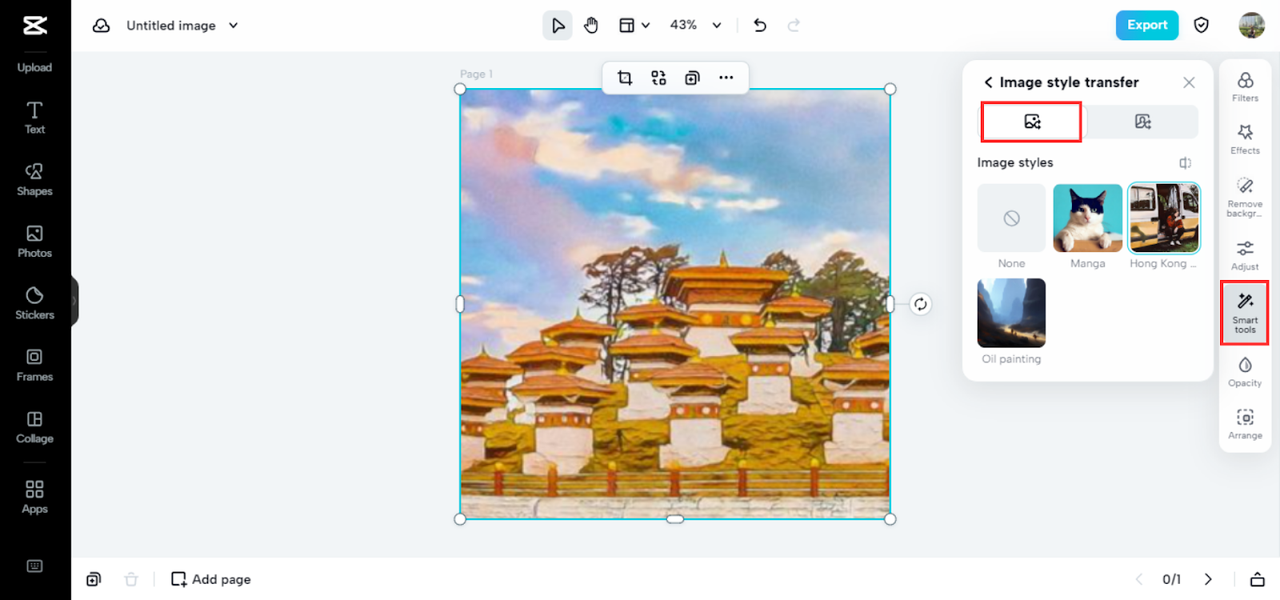Click the rotate handle beside the image
Screen dimensions: 1280x600
[x=920, y=304]
